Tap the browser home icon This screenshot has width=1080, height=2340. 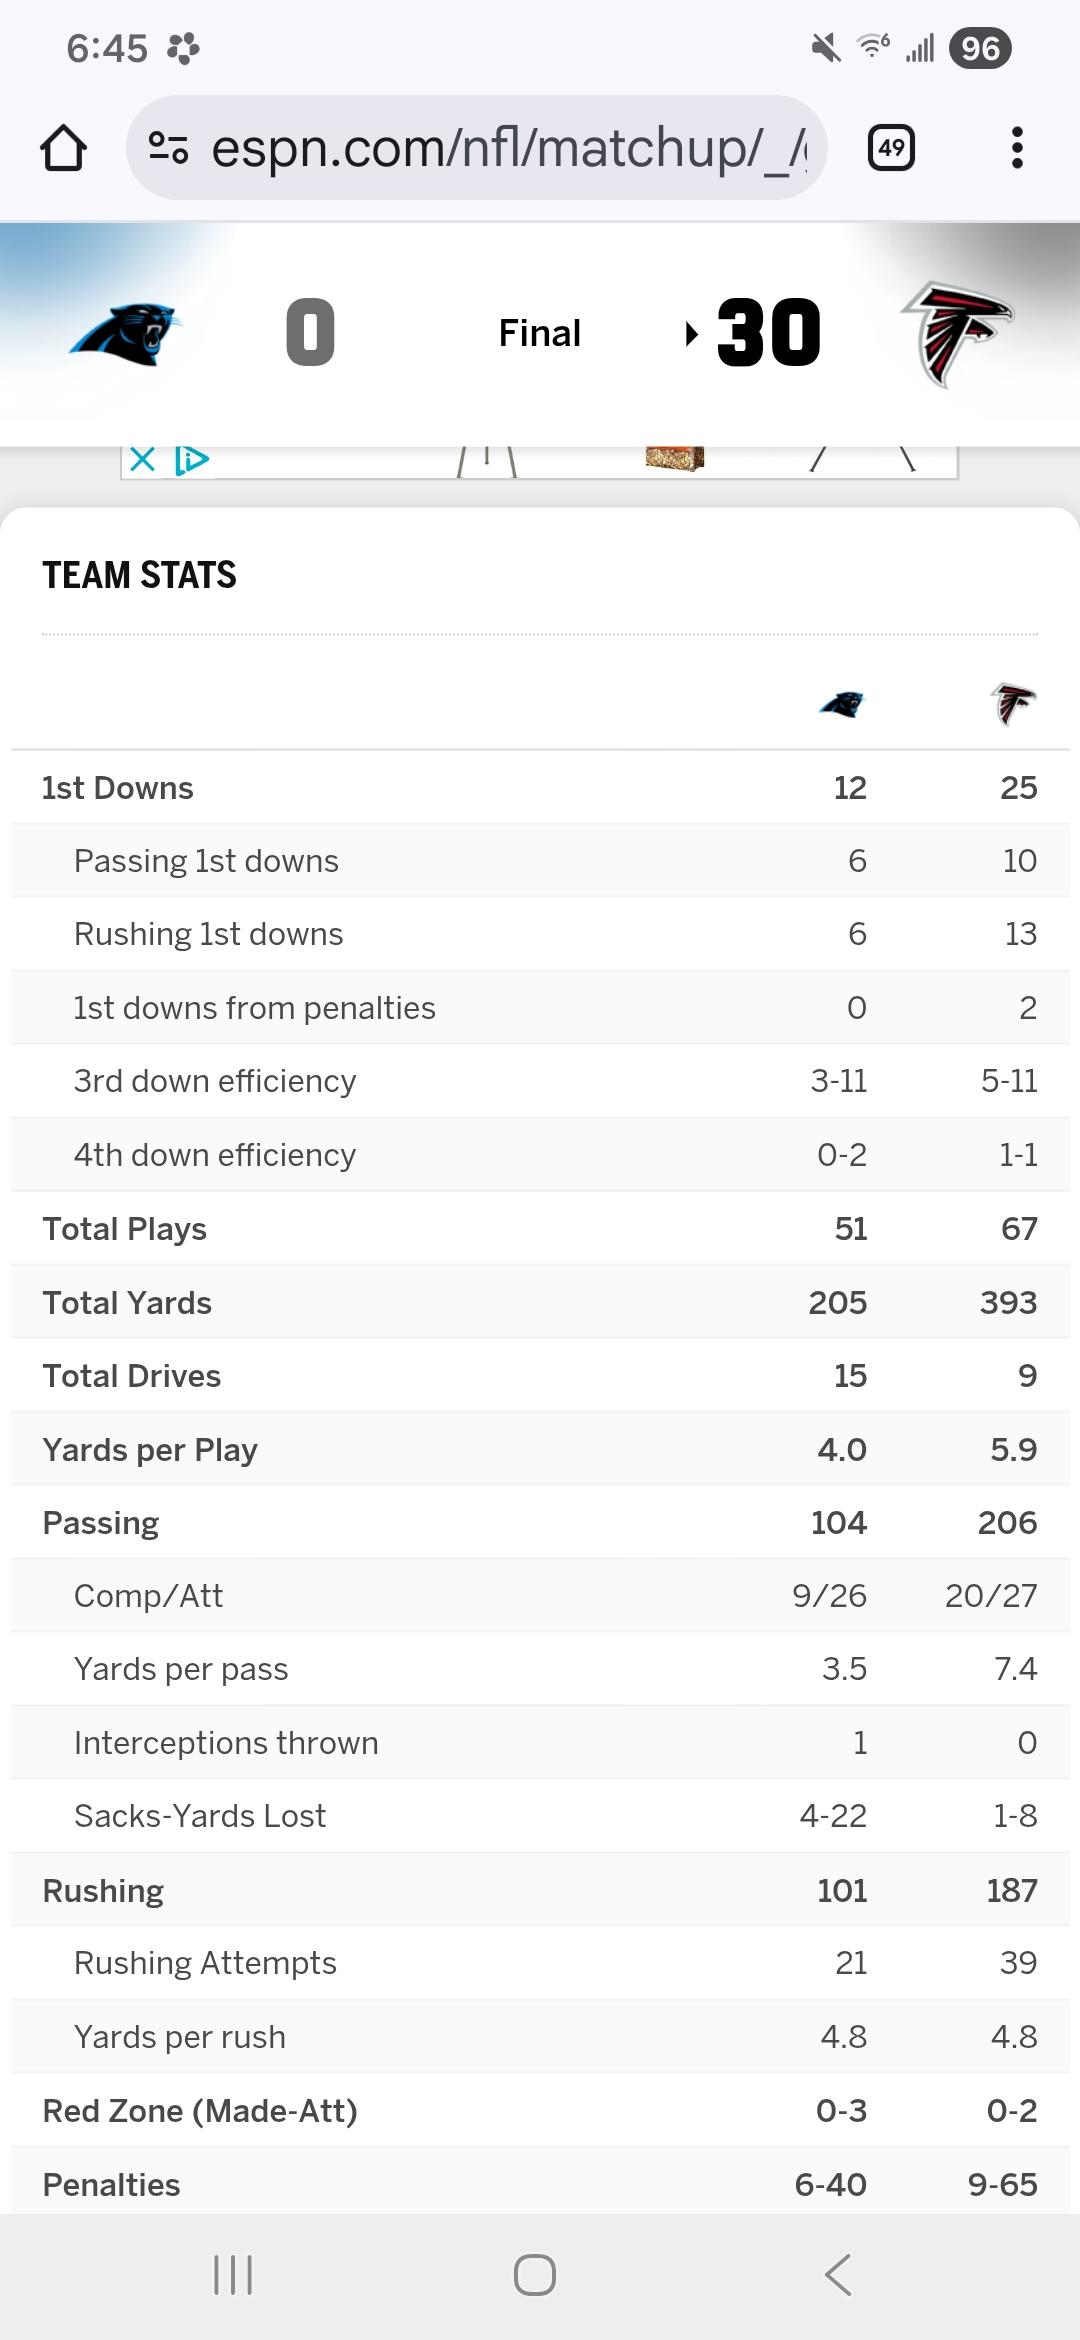pos(63,148)
